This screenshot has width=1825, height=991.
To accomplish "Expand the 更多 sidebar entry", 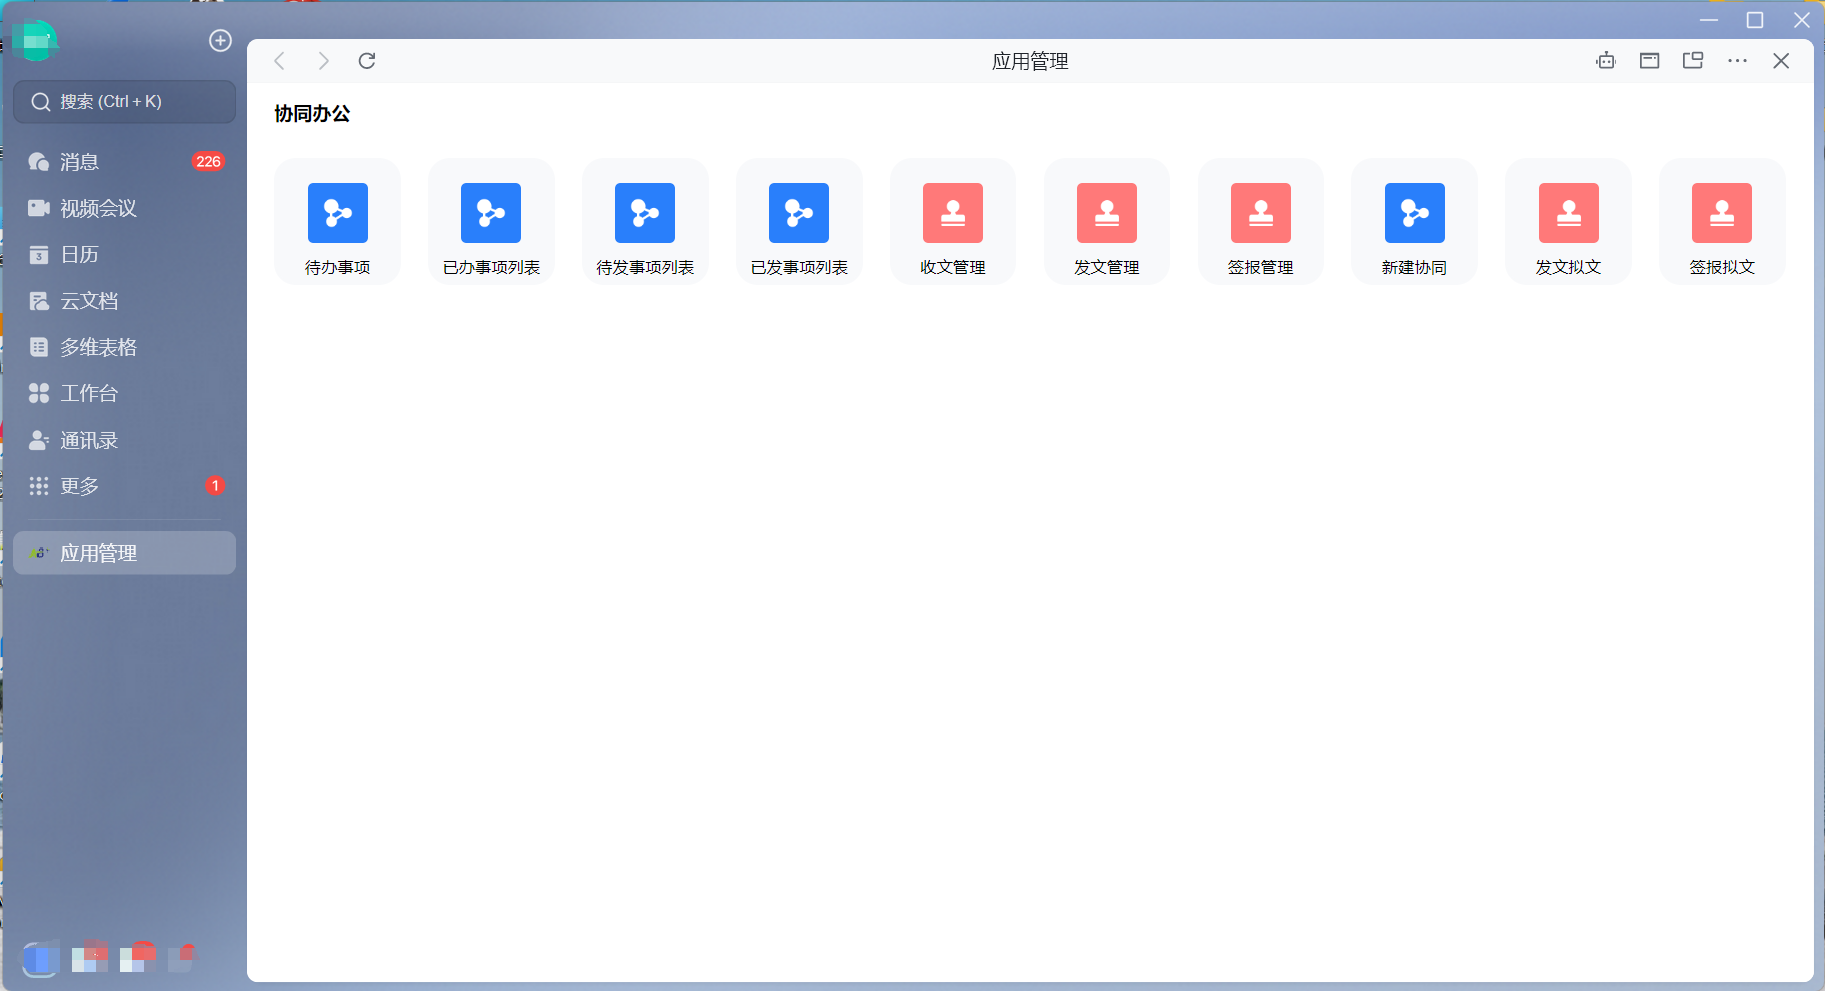I will (x=125, y=486).
